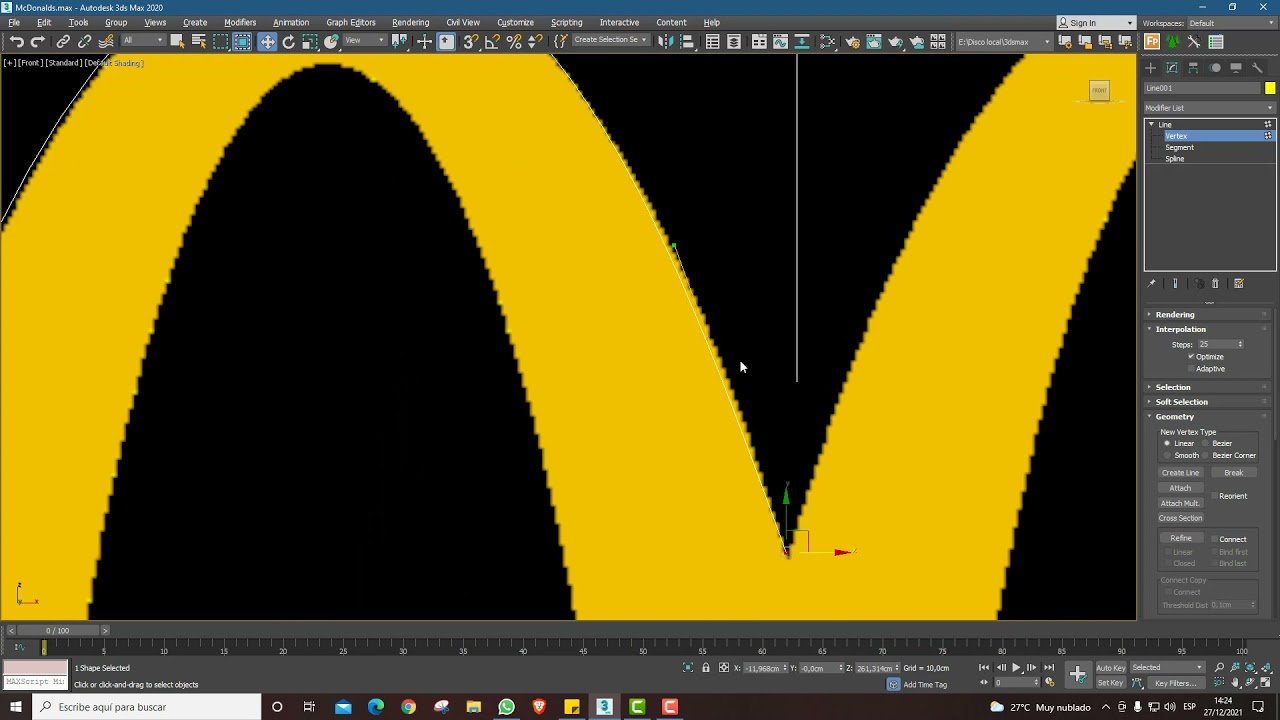Click the time slider 0 / 100 handle
This screenshot has width=1280, height=720.
pos(57,631)
